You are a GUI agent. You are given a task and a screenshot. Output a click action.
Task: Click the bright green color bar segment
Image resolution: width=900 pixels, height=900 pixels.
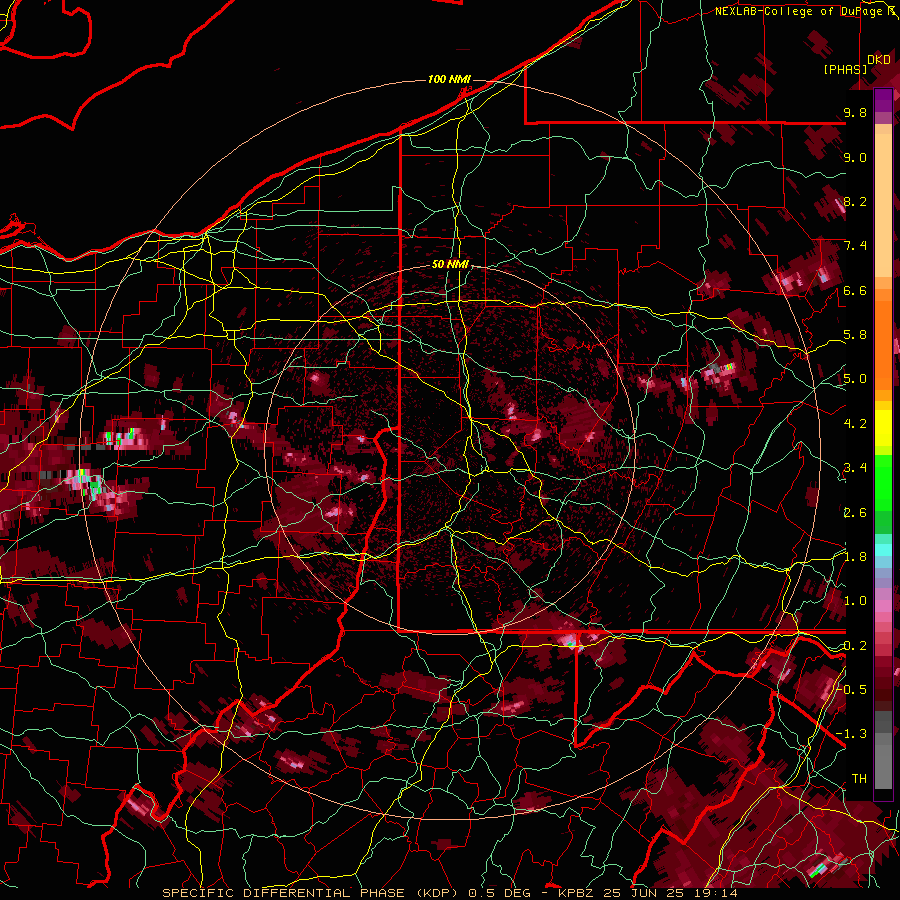(883, 483)
